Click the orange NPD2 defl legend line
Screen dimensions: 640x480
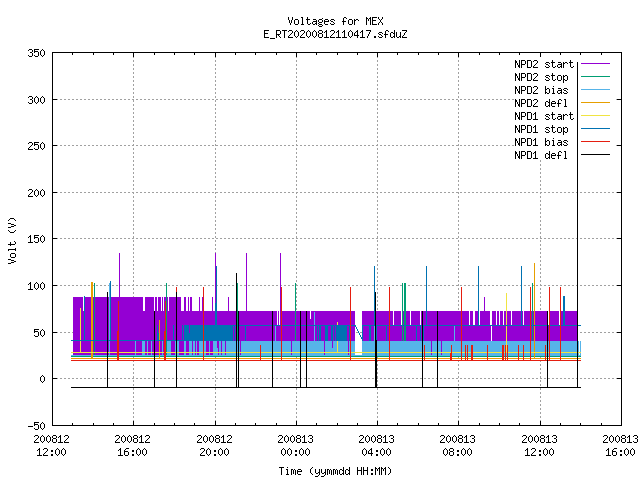click(x=595, y=103)
